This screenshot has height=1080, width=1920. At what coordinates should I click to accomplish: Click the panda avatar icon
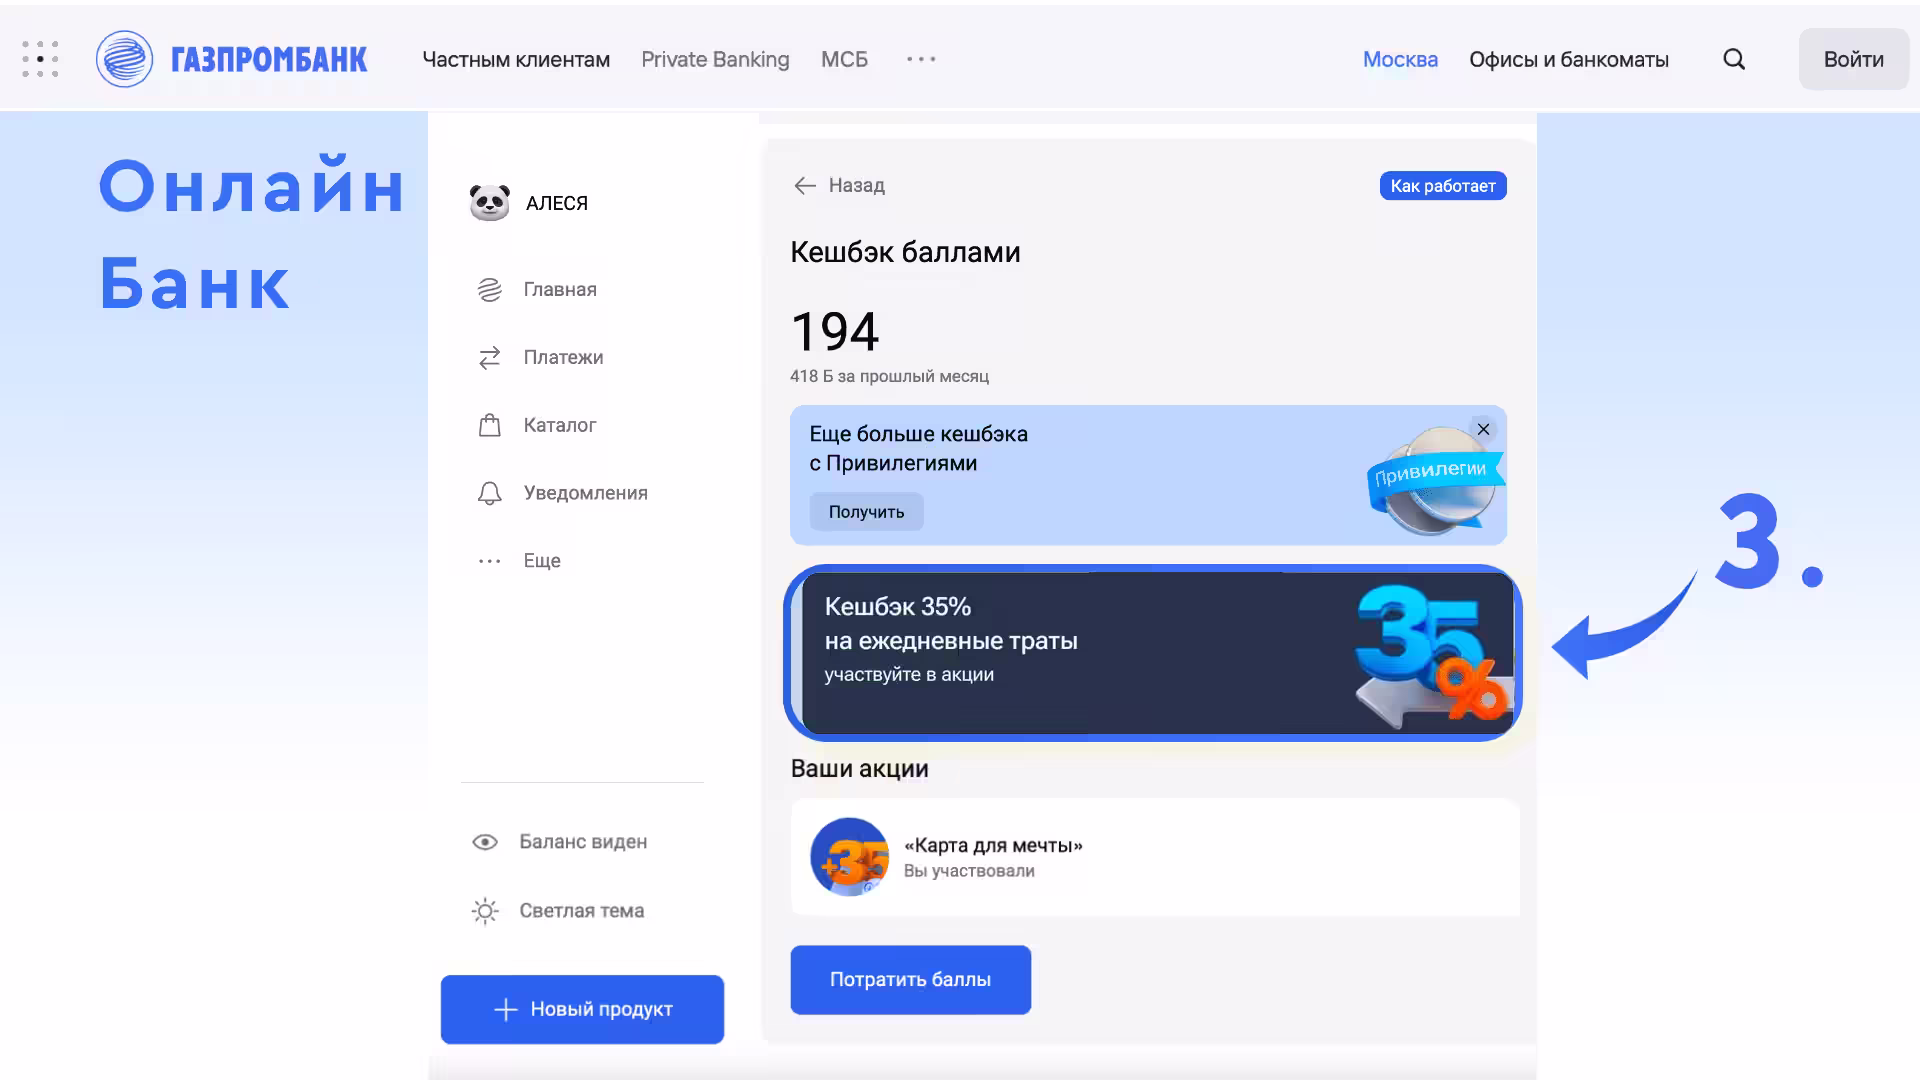489,203
